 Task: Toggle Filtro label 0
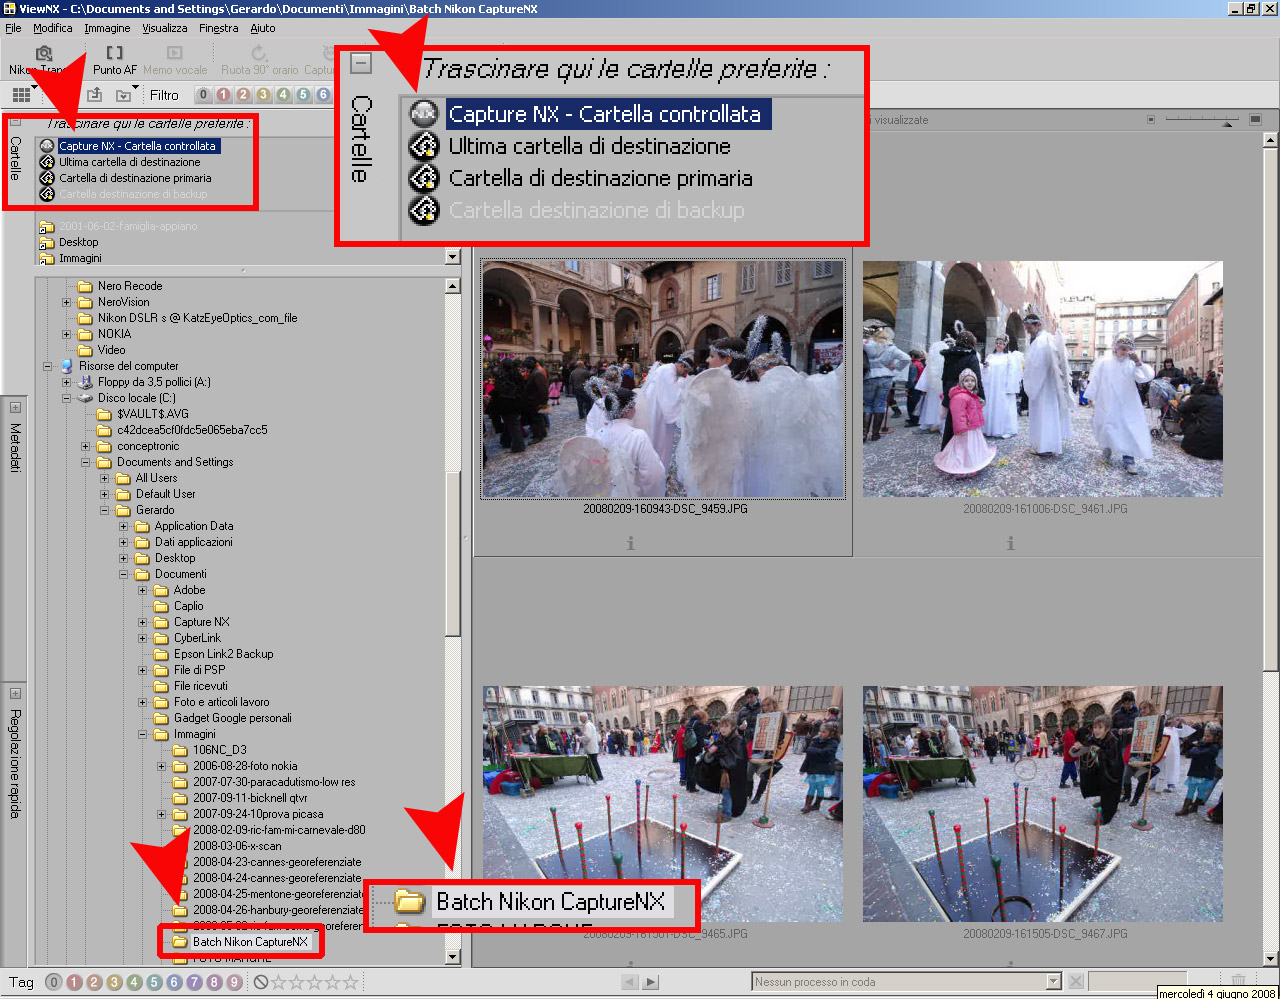tap(203, 95)
